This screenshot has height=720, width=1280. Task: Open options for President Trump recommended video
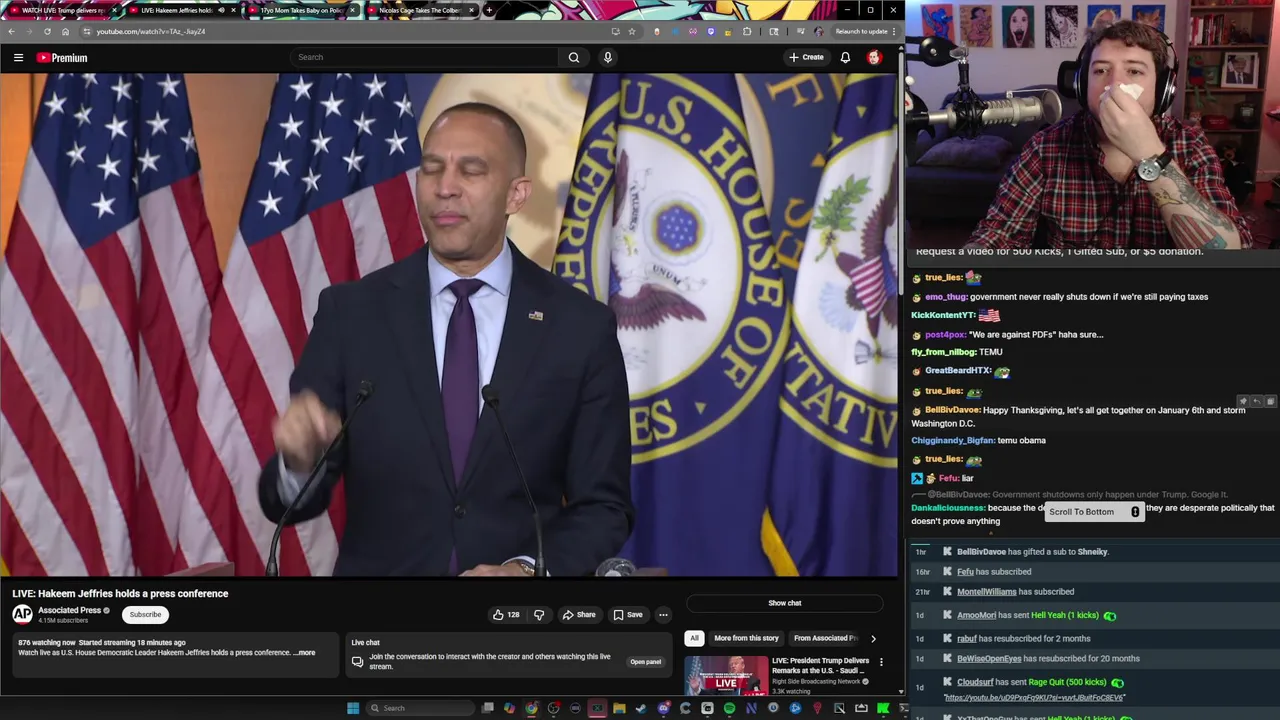coord(881,662)
